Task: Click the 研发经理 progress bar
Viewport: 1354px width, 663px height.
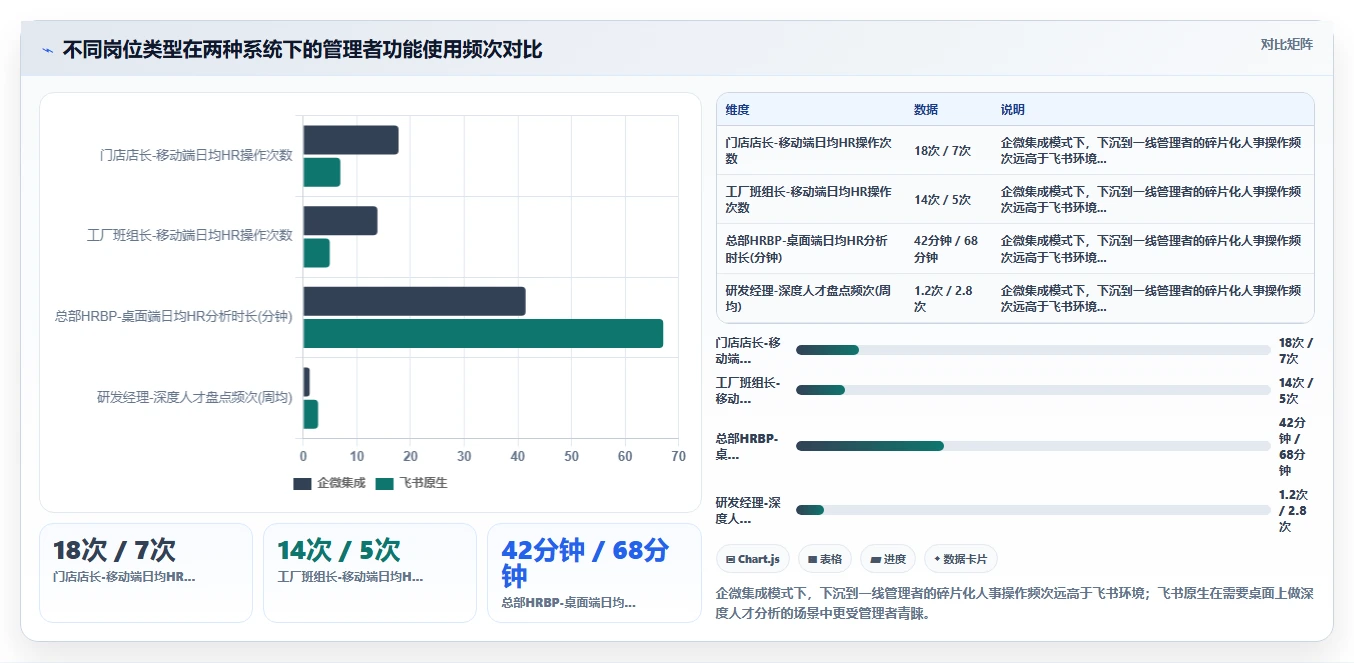Action: [x=1033, y=510]
